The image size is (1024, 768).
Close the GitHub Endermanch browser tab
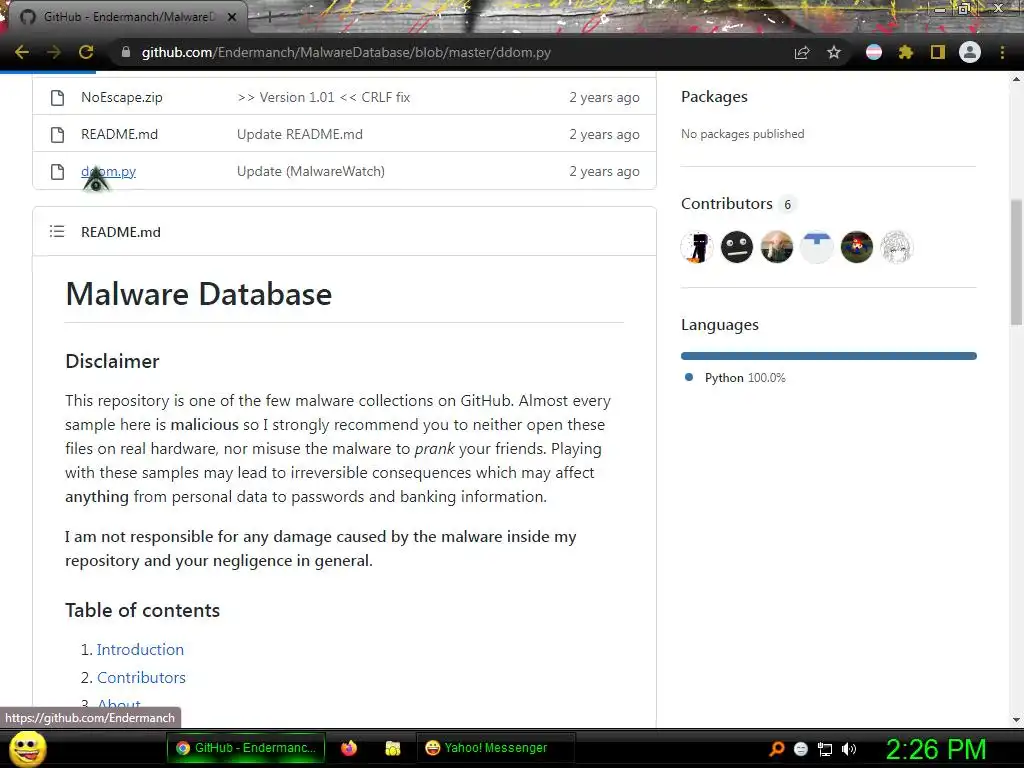(x=232, y=17)
